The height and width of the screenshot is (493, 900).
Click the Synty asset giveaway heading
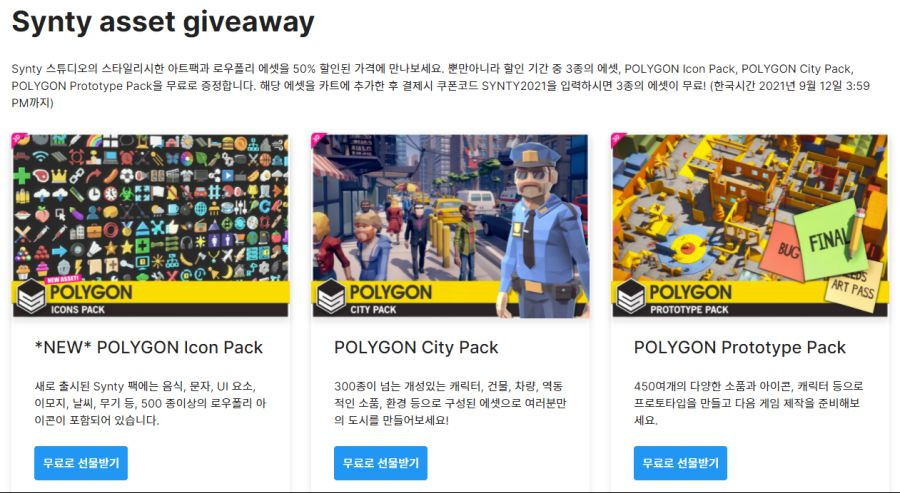[163, 22]
